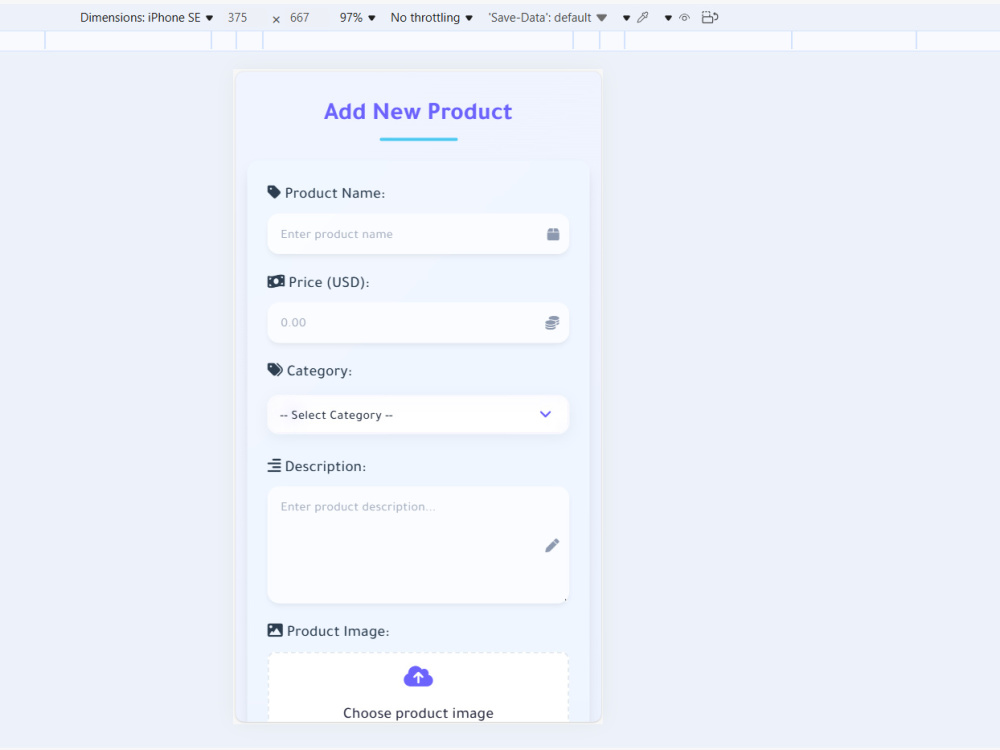
Task: Click the lines icon beside Description label
Action: pyautogui.click(x=274, y=466)
